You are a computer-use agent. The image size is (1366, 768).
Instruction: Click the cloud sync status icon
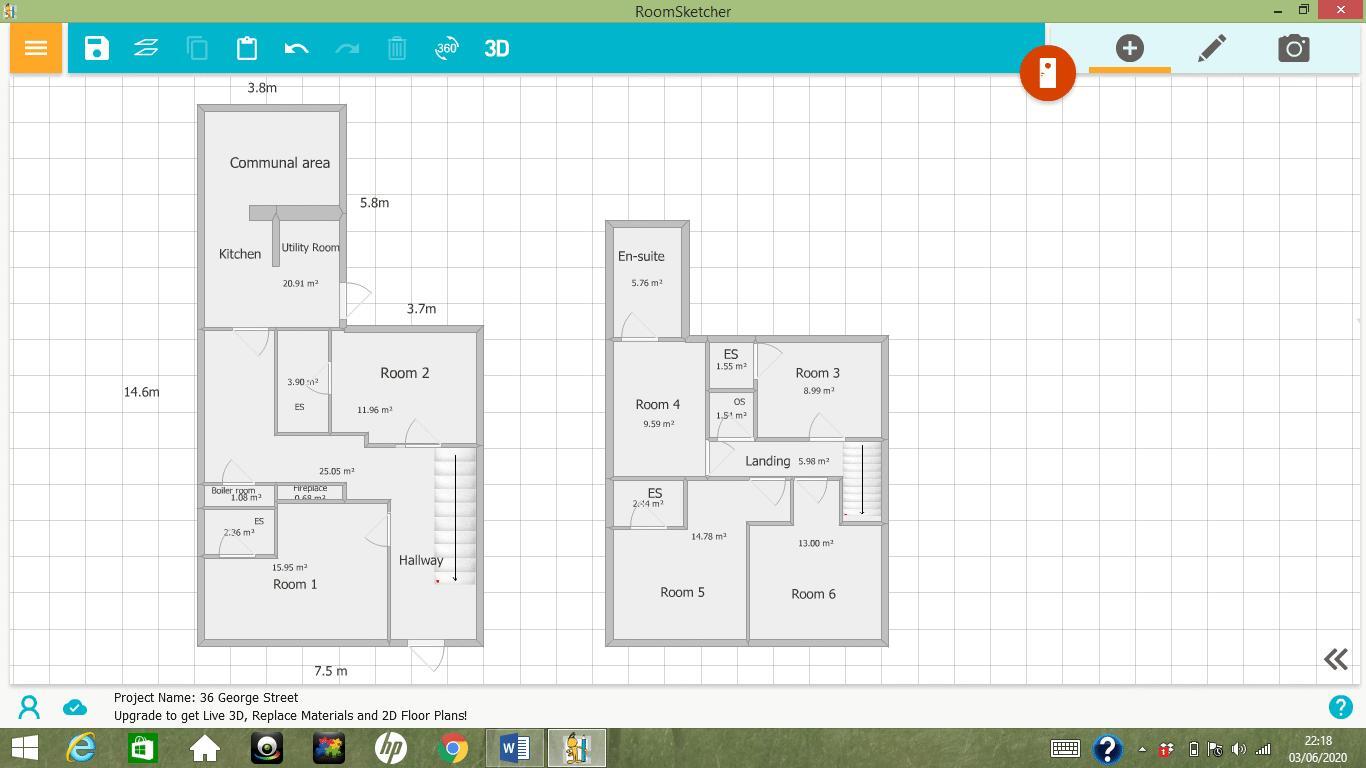pyautogui.click(x=75, y=708)
